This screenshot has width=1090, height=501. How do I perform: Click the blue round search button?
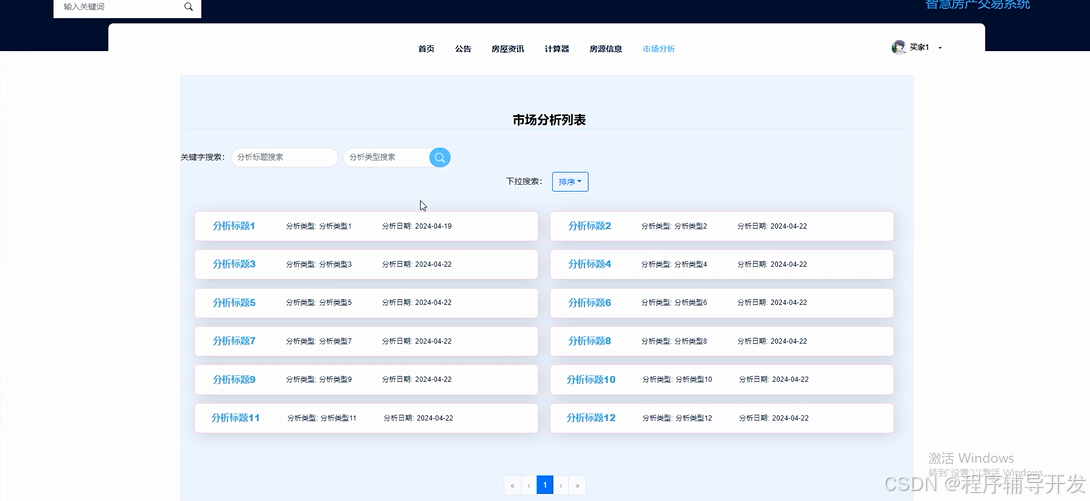439,158
